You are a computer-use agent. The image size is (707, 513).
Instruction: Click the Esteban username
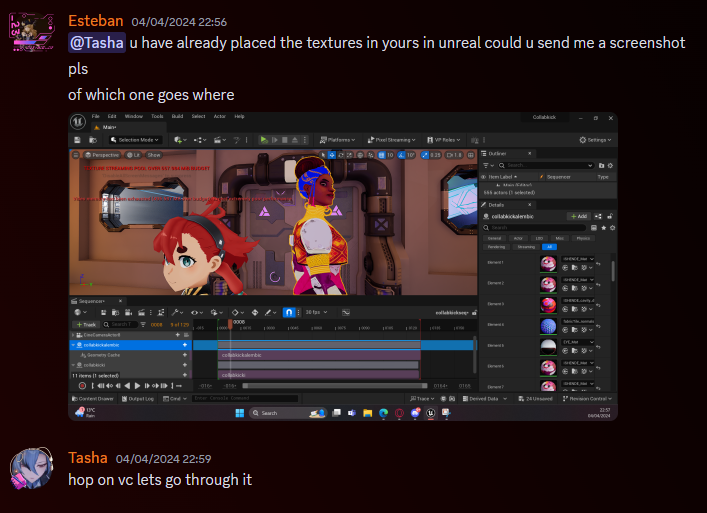coord(96,21)
